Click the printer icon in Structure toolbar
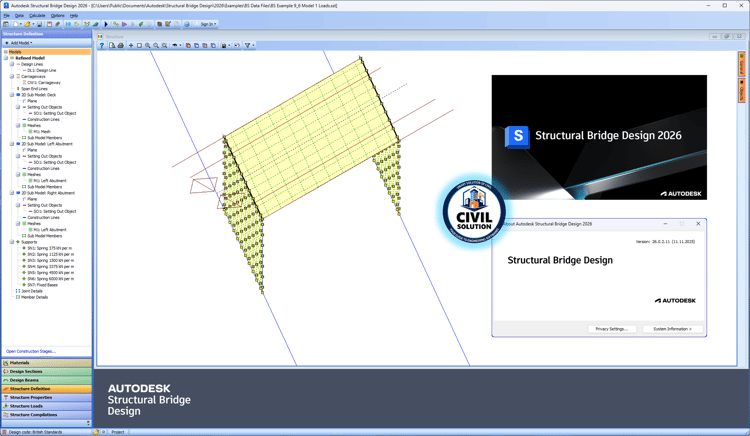750x436 pixels. coord(121,45)
